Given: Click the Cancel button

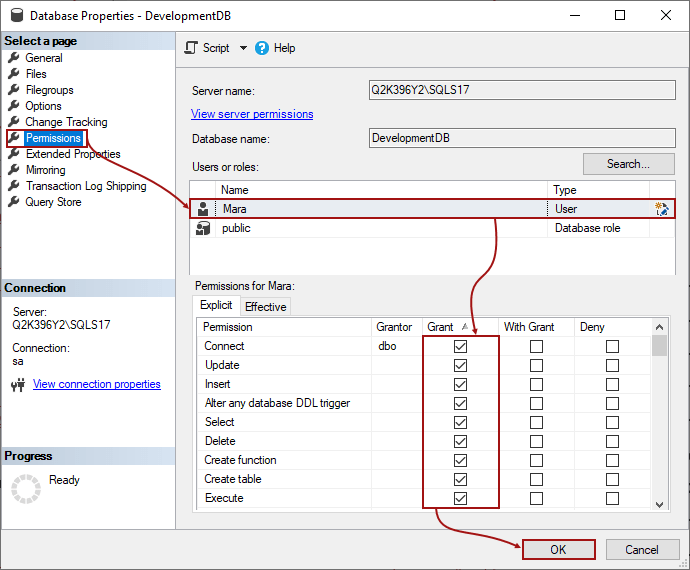Looking at the screenshot, I should tap(642, 550).
